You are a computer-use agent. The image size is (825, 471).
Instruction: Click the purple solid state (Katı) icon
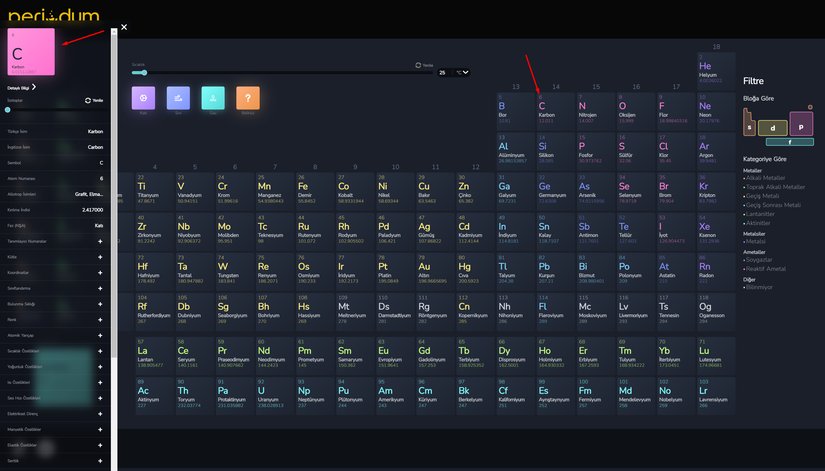tap(145, 98)
